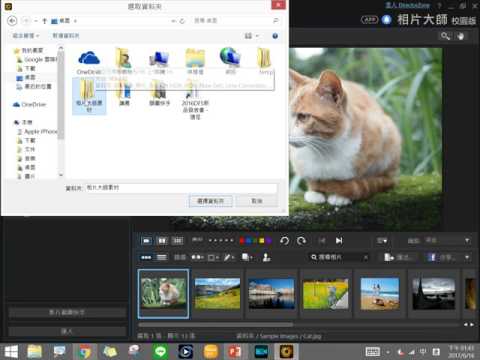Click the APP badge icon

click(369, 20)
